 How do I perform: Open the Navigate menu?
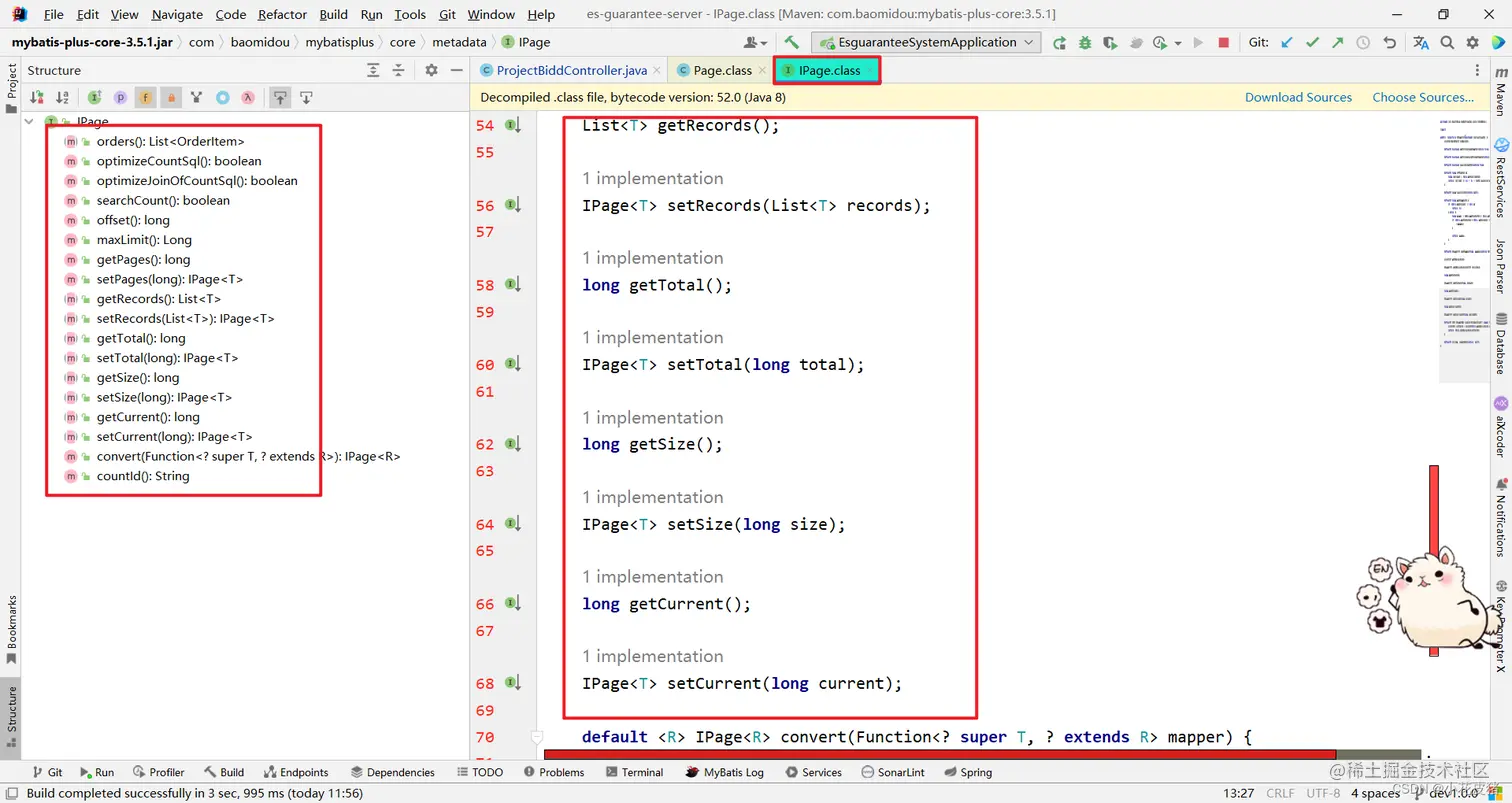coord(176,14)
